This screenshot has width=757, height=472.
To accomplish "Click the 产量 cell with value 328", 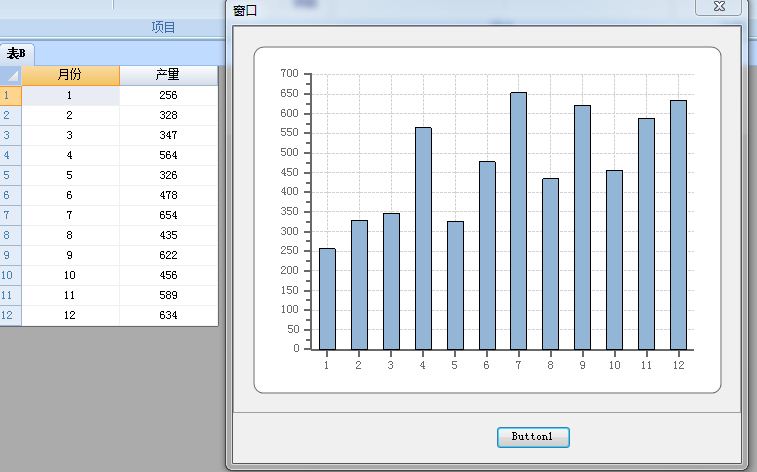I will [x=168, y=115].
